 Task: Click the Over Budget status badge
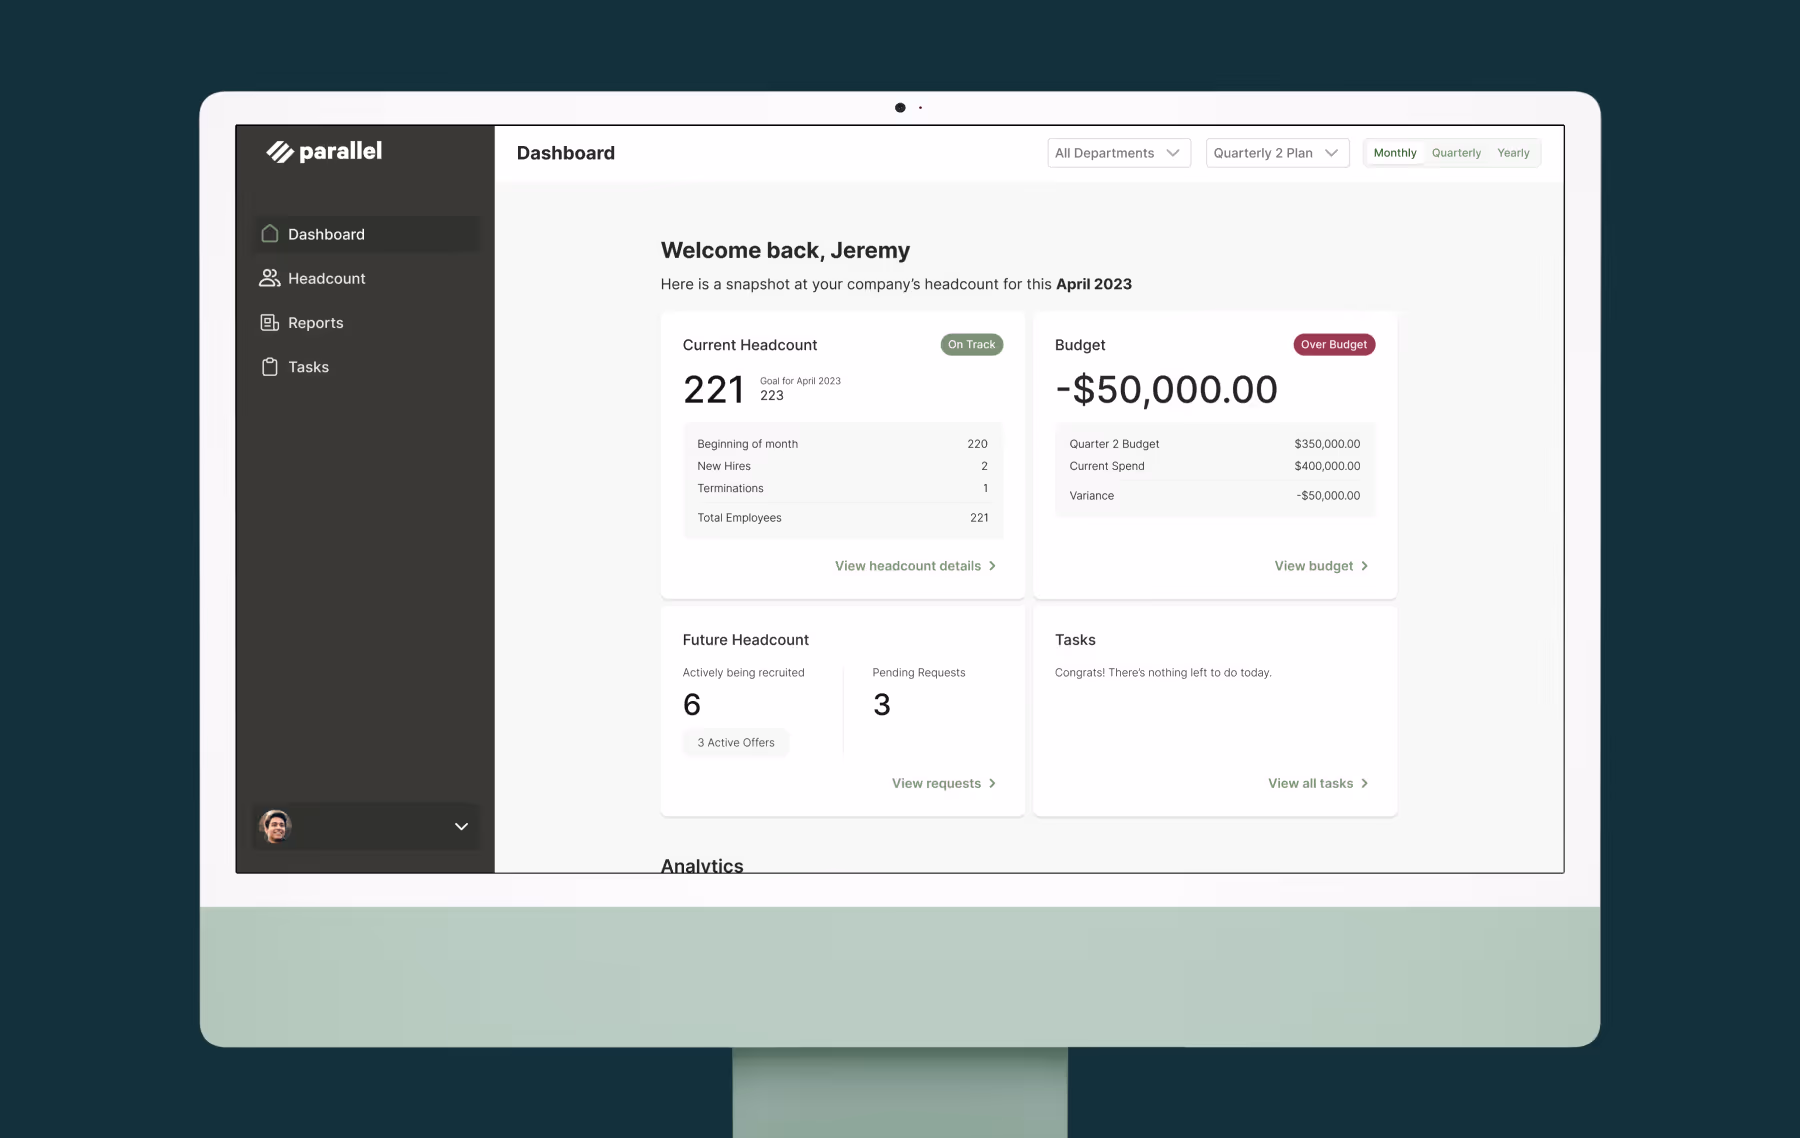coord(1333,344)
